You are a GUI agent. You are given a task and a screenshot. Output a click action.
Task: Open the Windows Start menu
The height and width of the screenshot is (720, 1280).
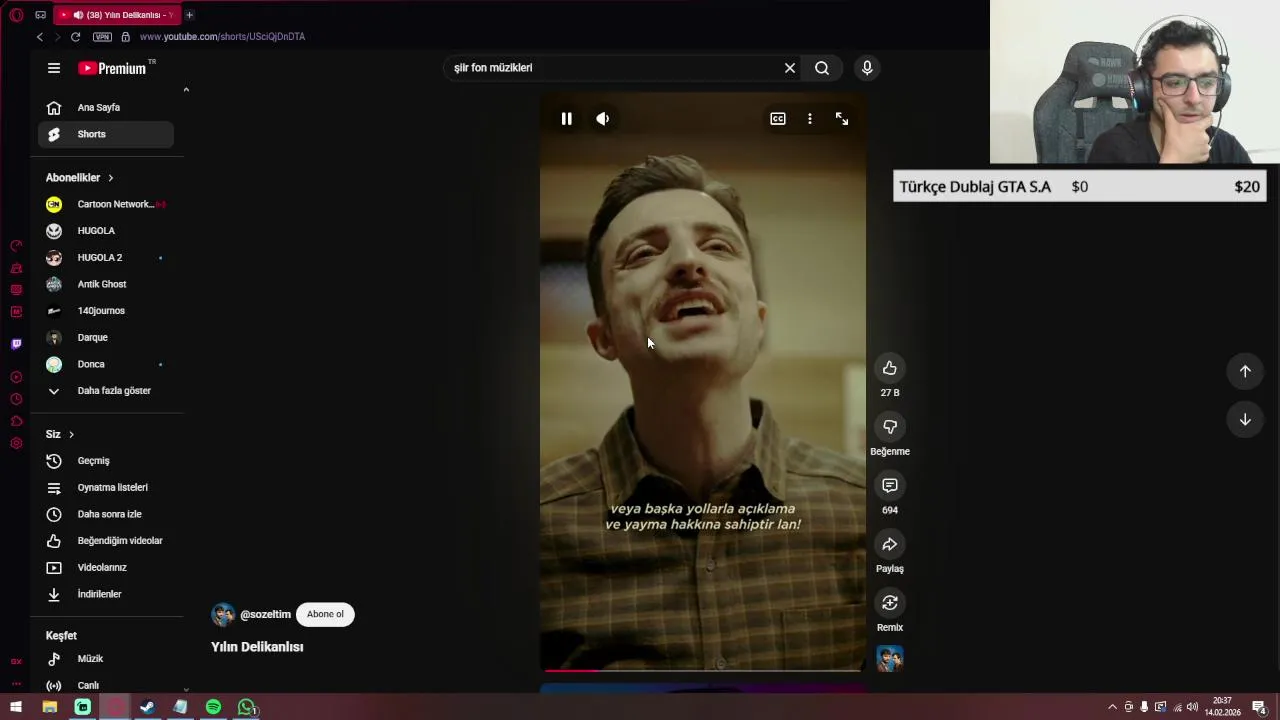point(16,707)
